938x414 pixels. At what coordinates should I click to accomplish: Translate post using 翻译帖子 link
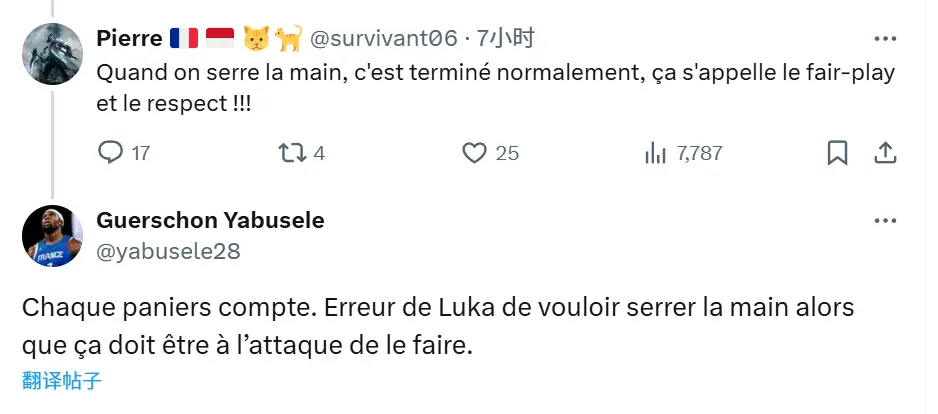point(62,381)
